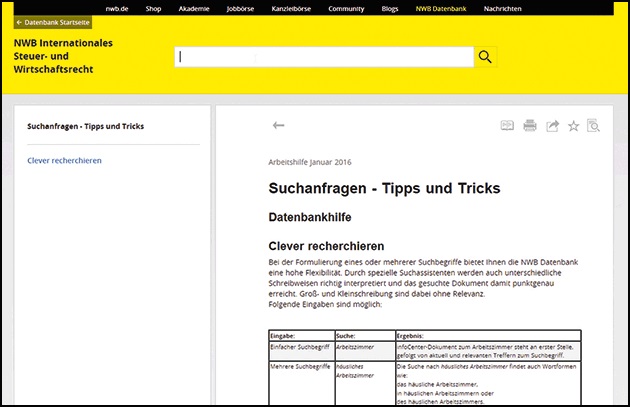The width and height of the screenshot is (630, 407).
Task: Open the nwb.de menu item
Action: (117, 8)
